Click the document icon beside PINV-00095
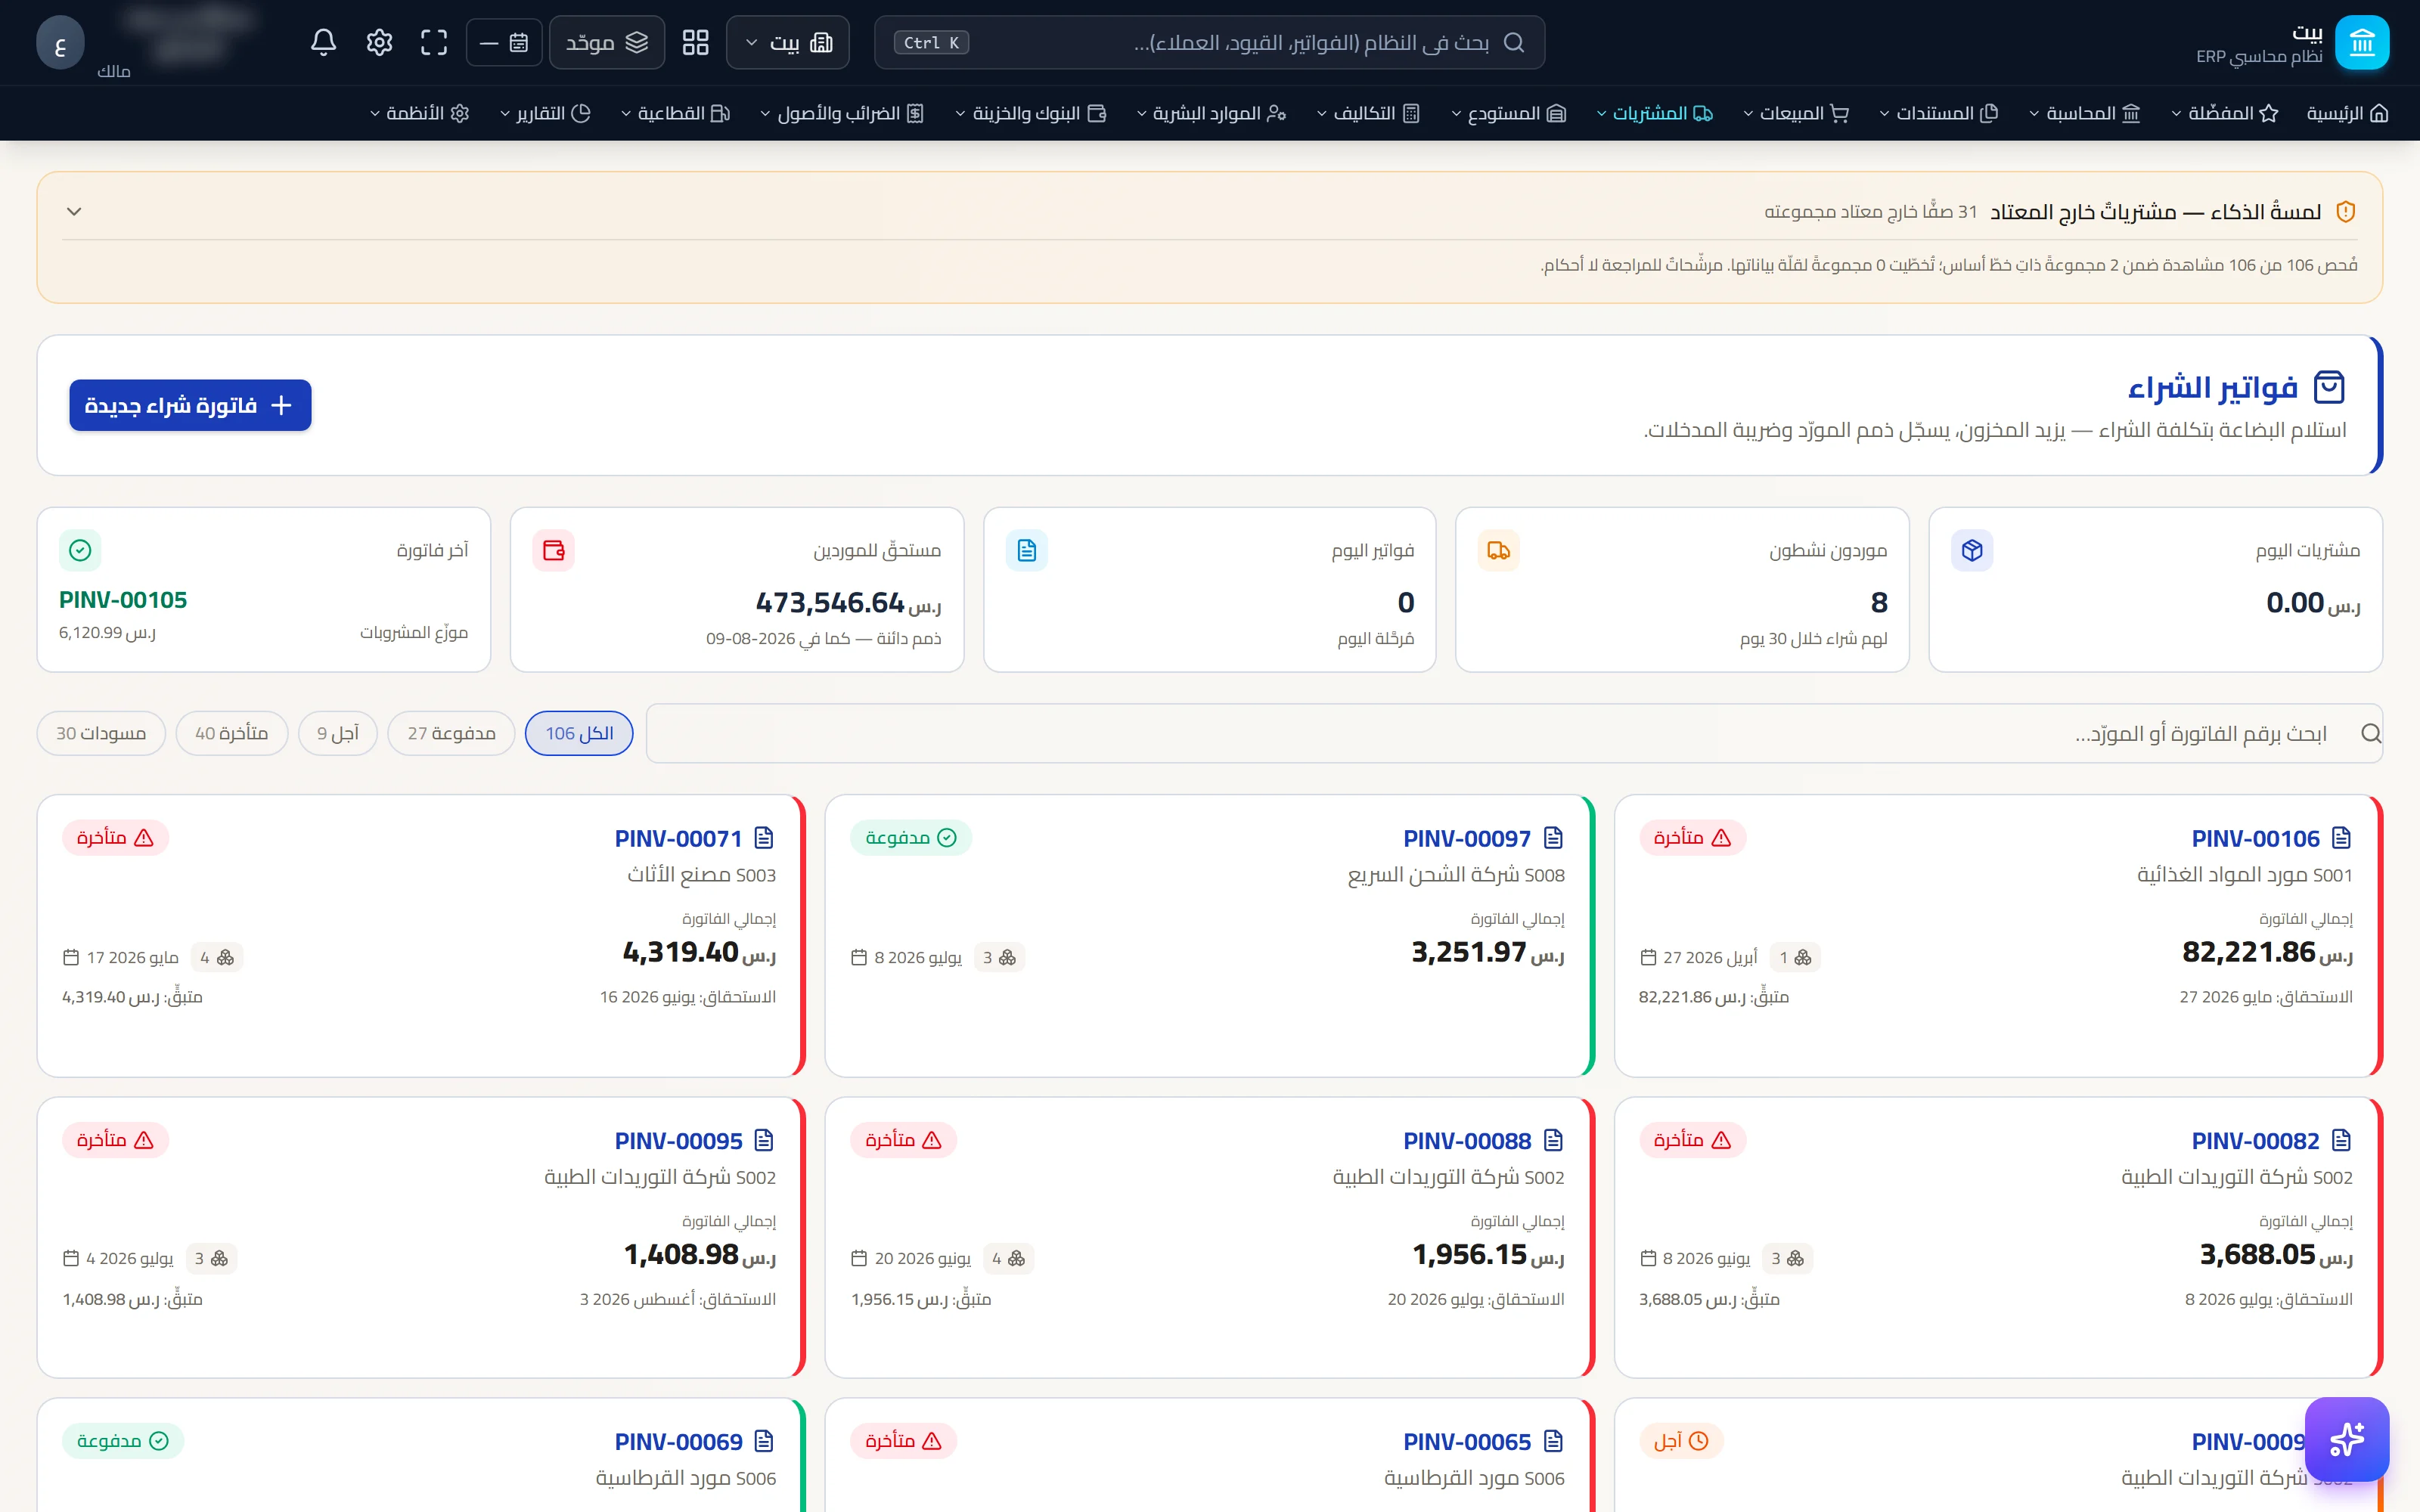 pos(764,1140)
